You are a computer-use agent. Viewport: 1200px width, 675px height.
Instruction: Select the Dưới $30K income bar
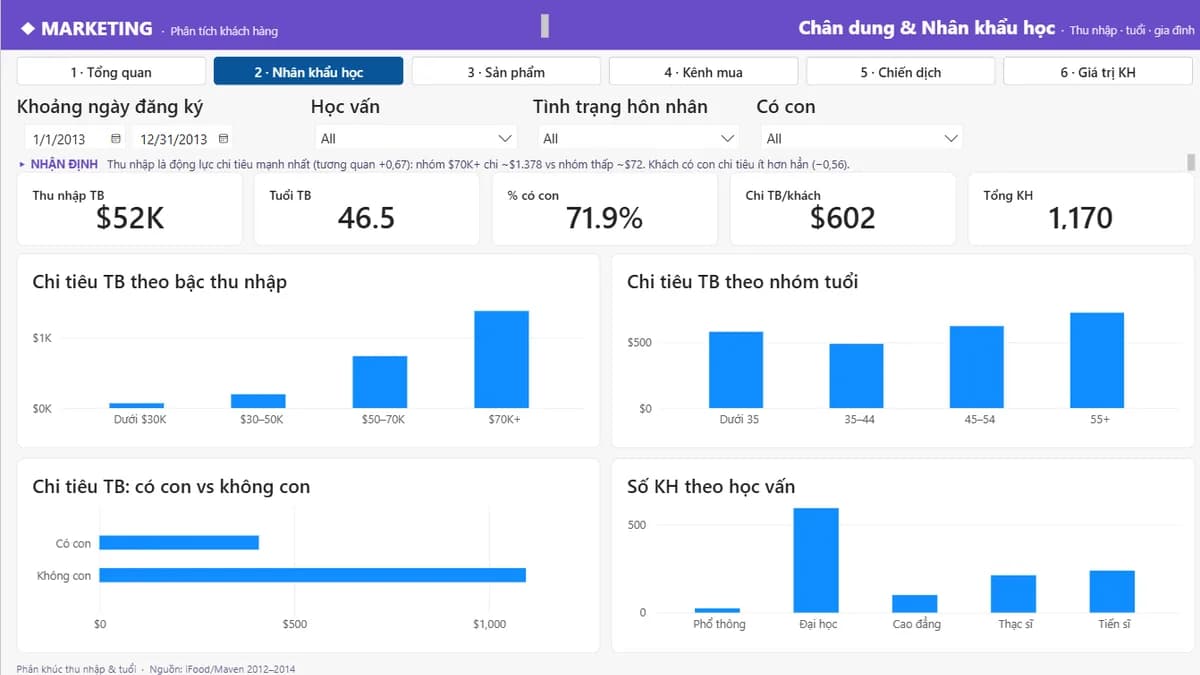[x=137, y=405]
